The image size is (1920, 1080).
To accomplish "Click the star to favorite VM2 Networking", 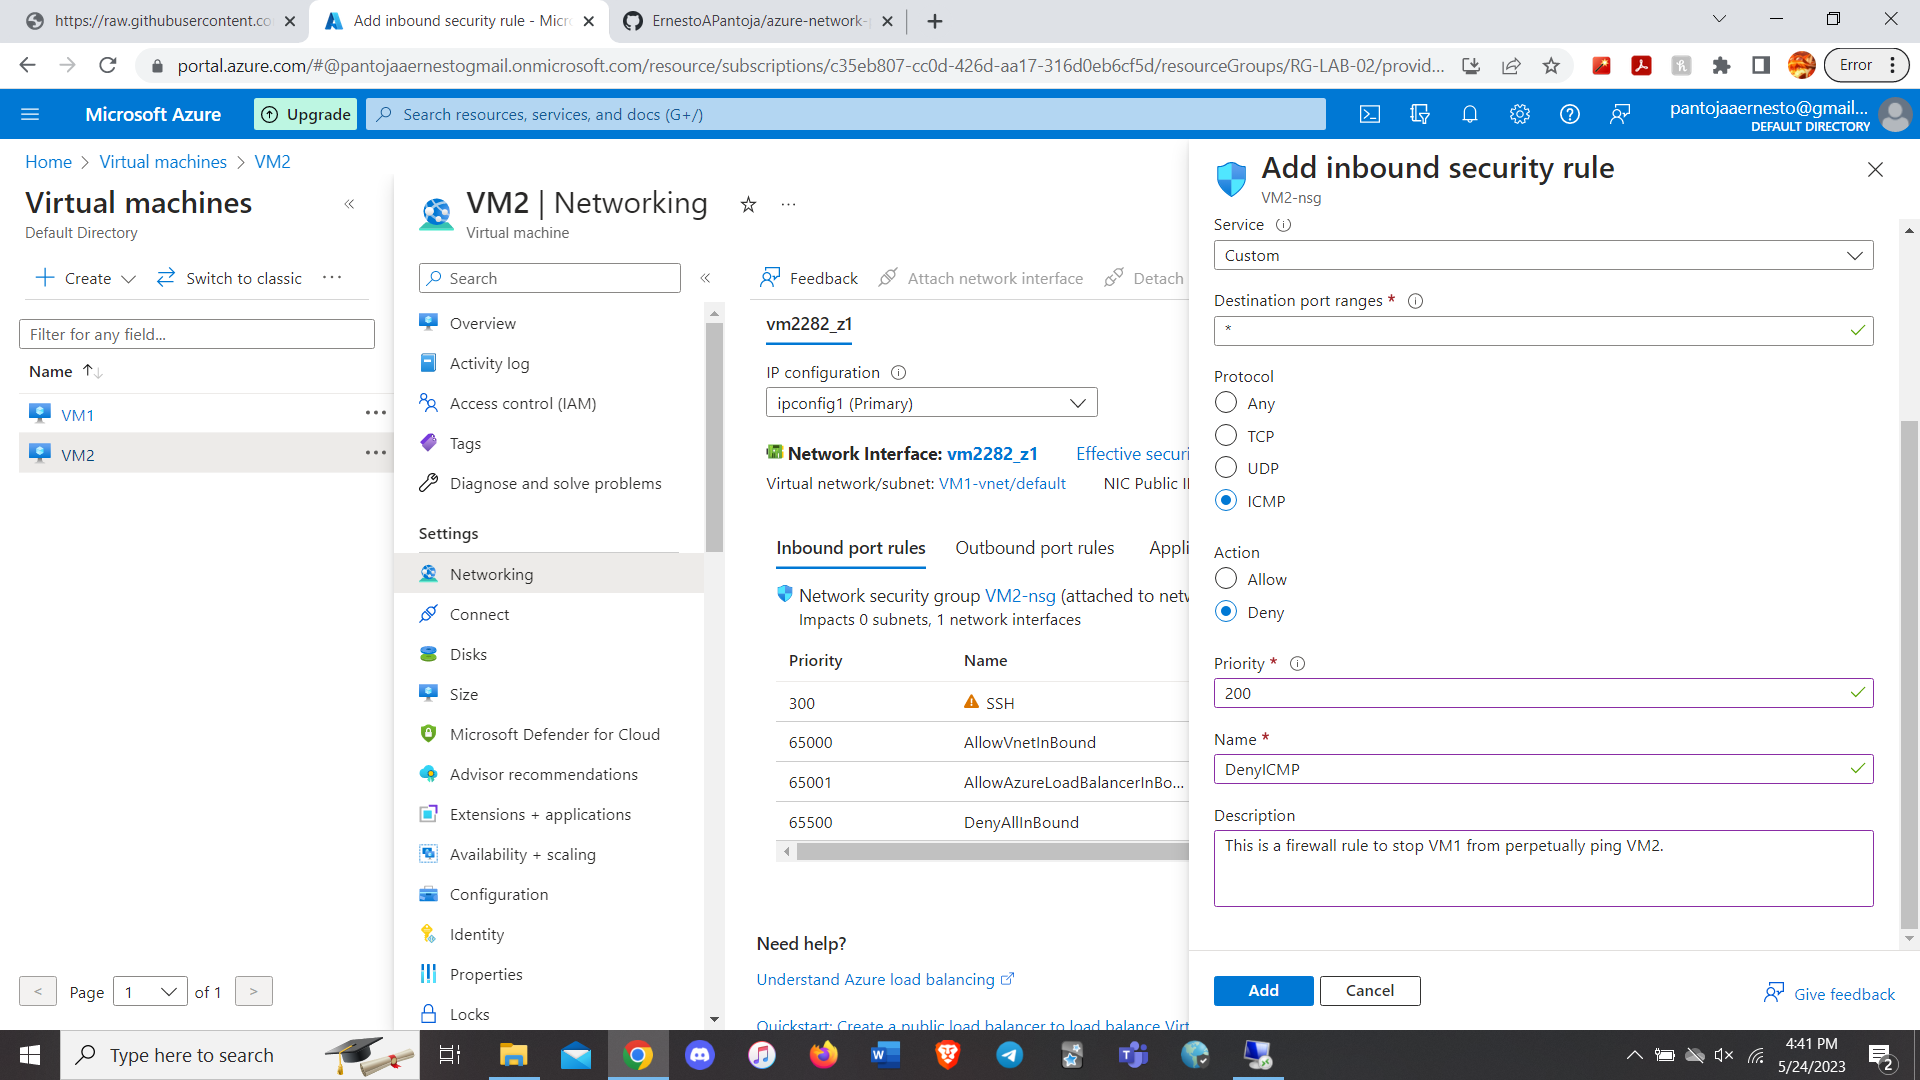I will (x=748, y=204).
